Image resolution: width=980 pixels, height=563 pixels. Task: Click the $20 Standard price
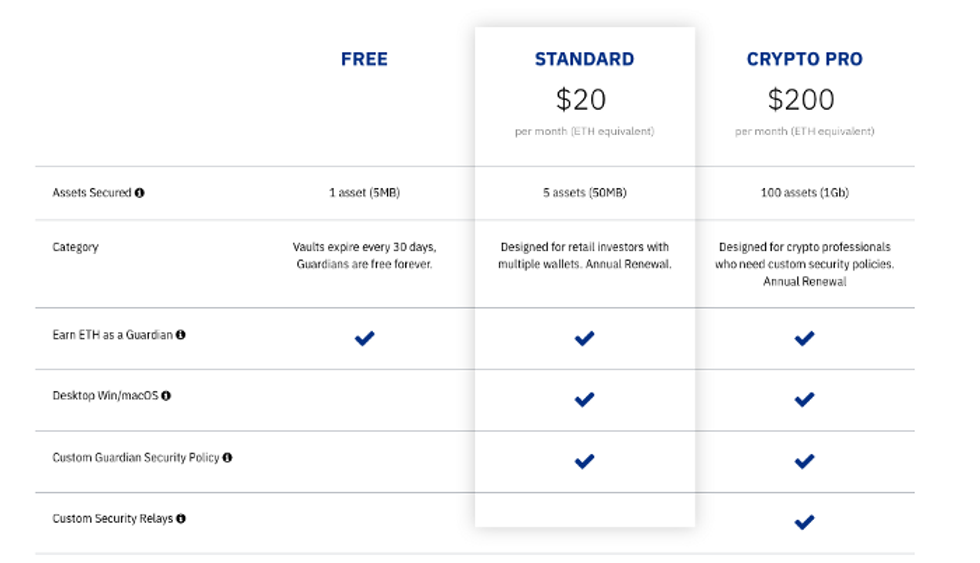581,99
